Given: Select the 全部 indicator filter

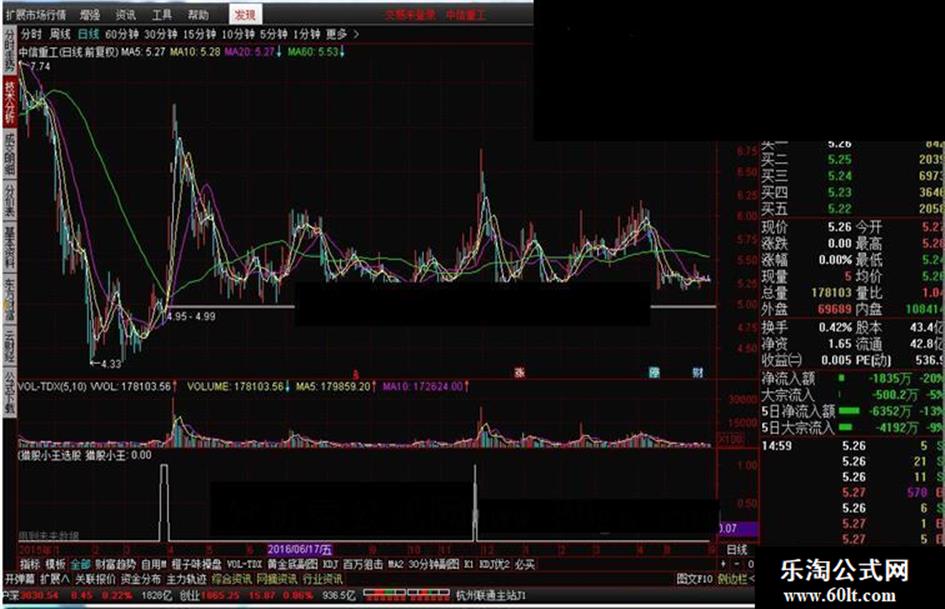Looking at the screenshot, I should [x=80, y=564].
